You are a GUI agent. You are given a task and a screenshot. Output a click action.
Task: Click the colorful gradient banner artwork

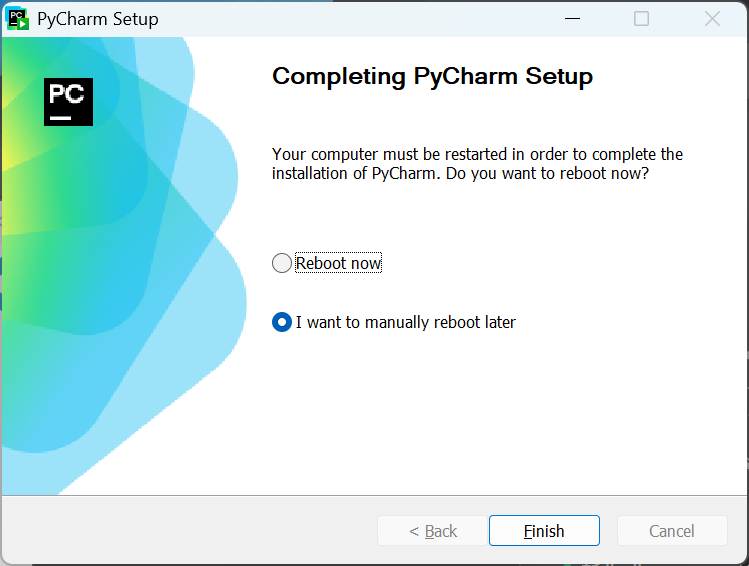pos(124,266)
